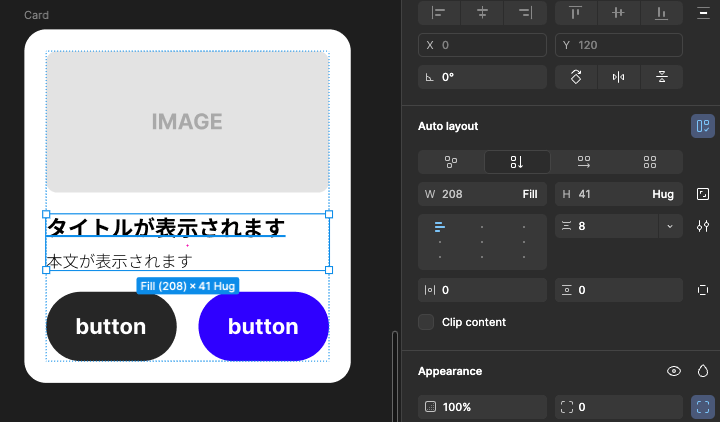Click the X position field
The height and width of the screenshot is (422, 720).
pyautogui.click(x=482, y=45)
